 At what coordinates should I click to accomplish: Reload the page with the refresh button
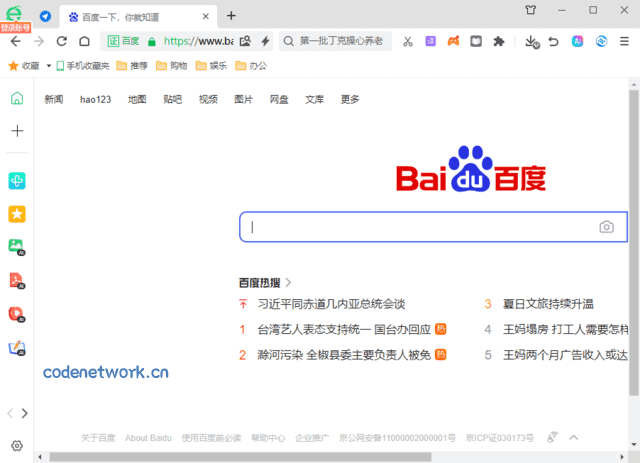tap(61, 41)
